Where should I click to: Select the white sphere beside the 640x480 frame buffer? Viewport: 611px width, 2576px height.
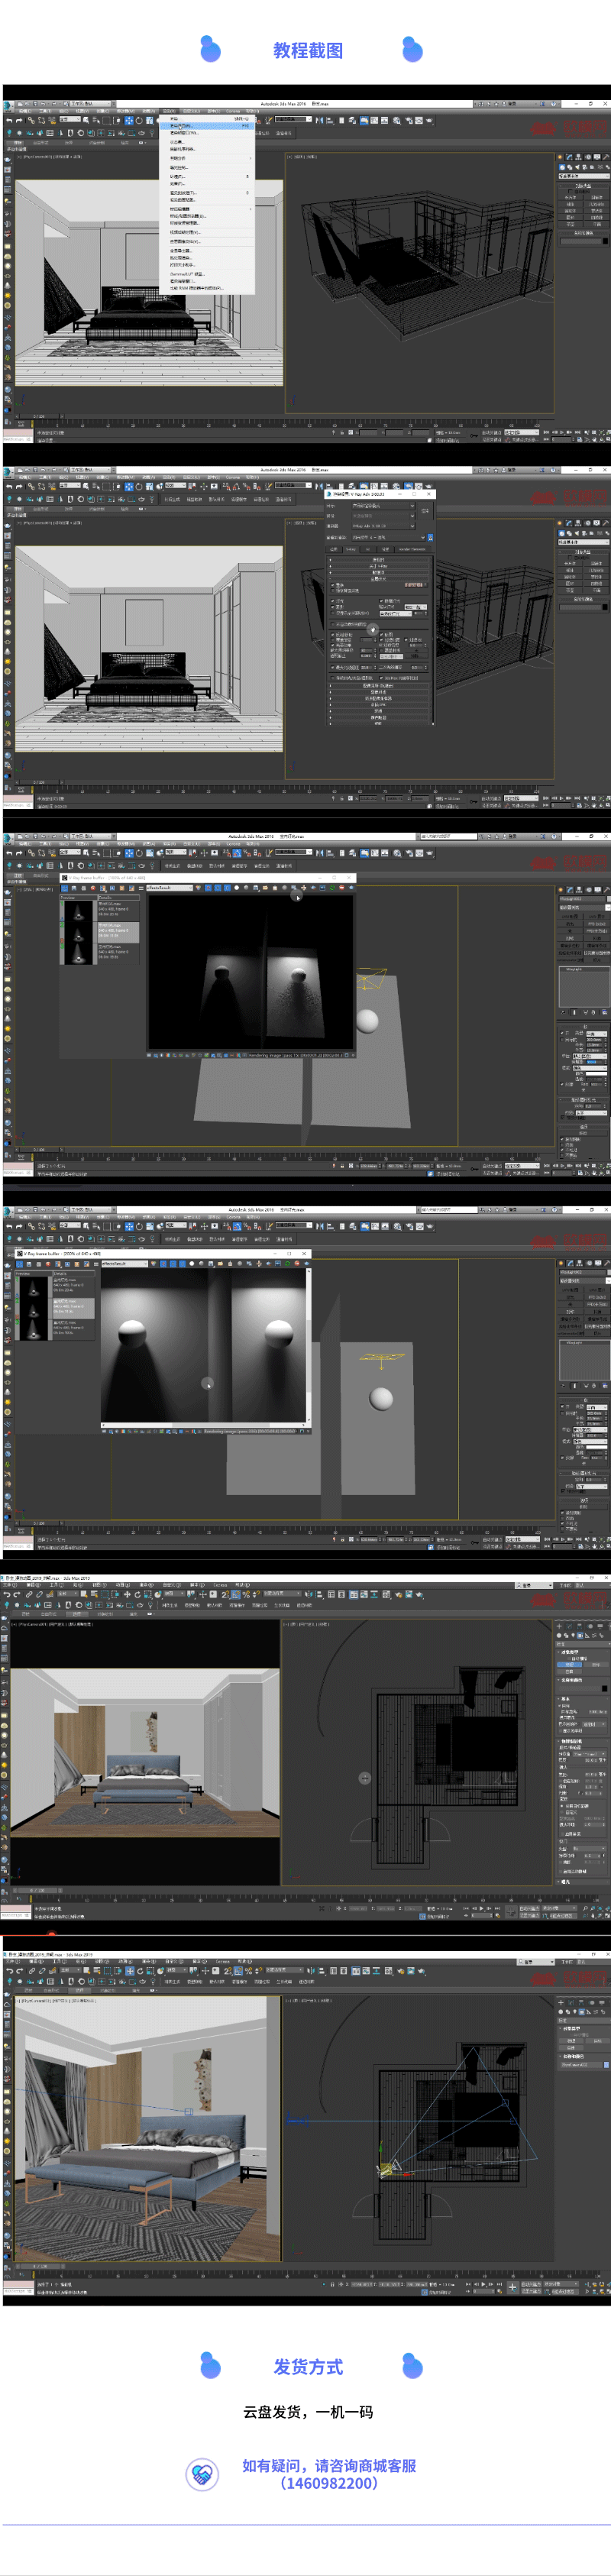pos(368,1021)
